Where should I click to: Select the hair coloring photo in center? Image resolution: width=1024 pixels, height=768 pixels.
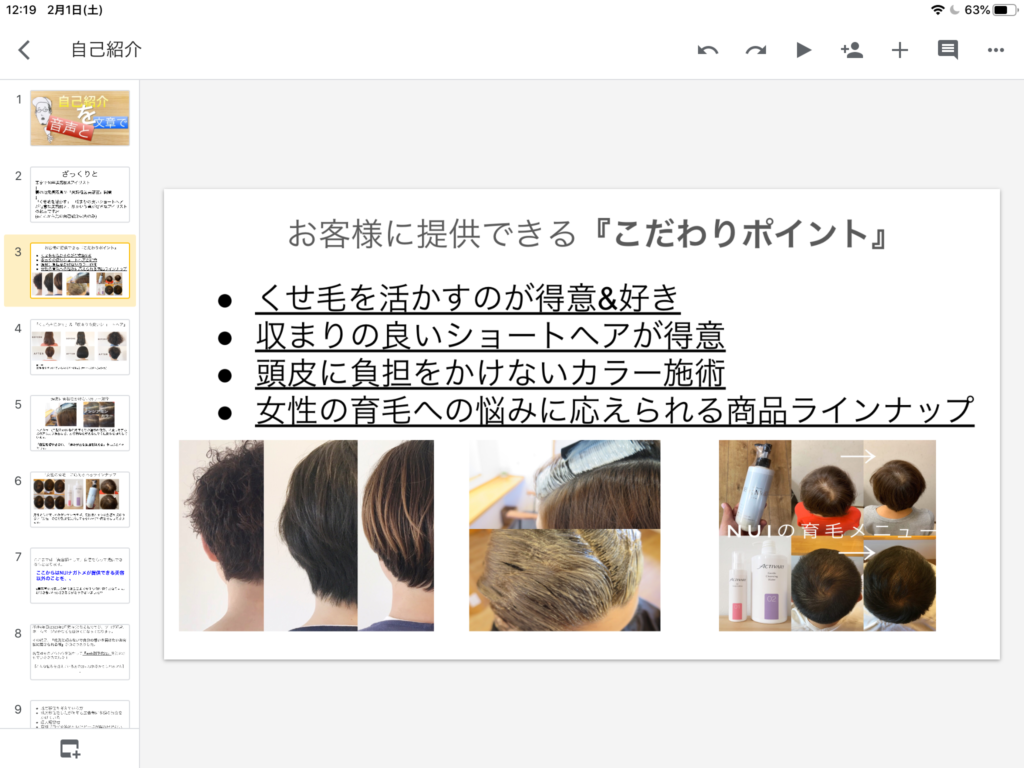coord(565,535)
